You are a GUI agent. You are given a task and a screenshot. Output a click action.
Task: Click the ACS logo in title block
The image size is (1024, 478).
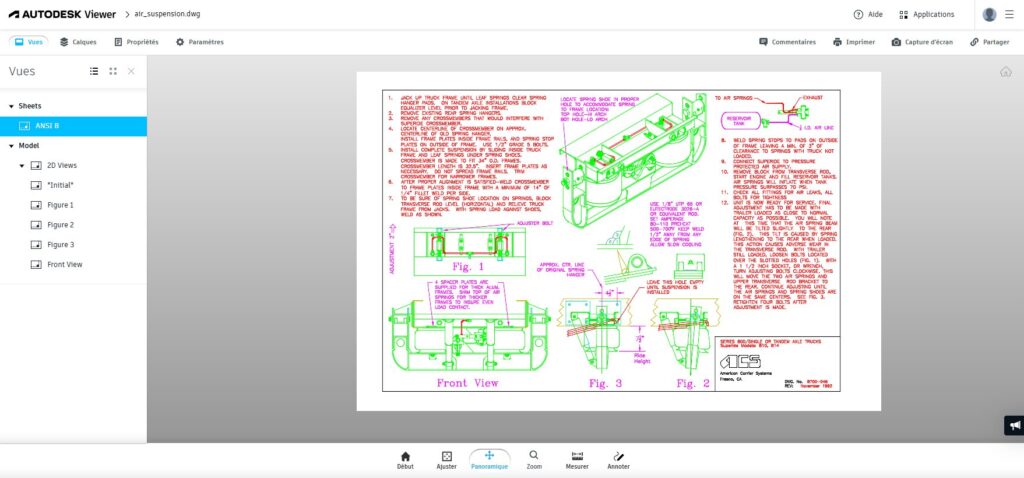[x=740, y=361]
